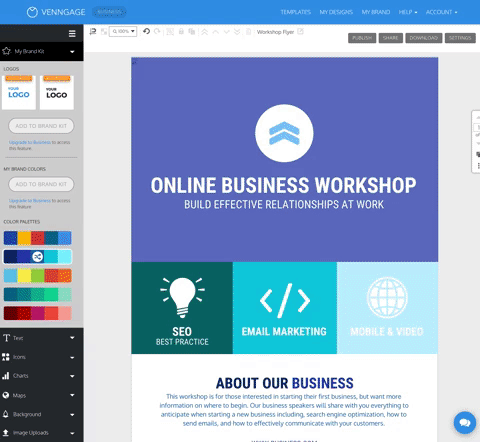The image size is (480, 442).
Task: Click the shuffle icon on the navy palette
Action: [37, 257]
